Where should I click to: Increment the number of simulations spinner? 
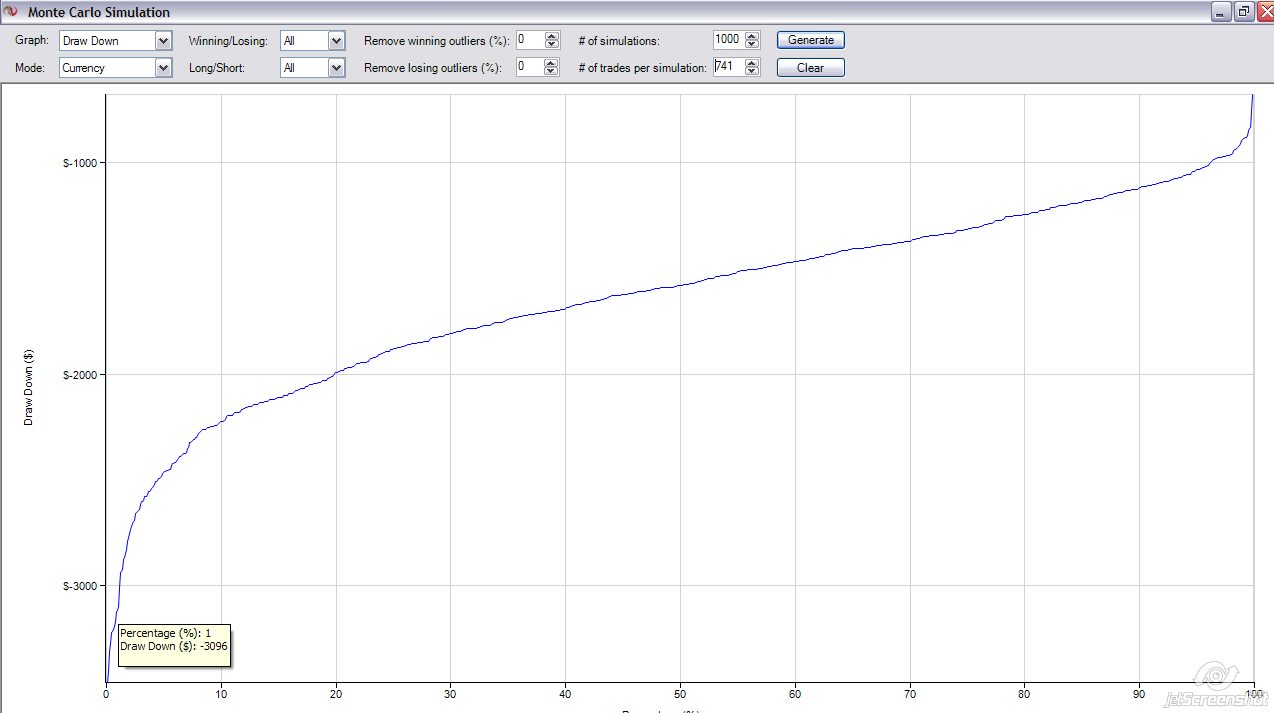[752, 36]
